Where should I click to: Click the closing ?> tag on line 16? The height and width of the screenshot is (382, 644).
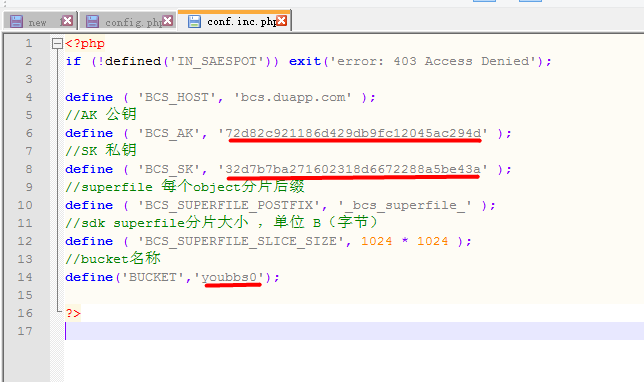(x=73, y=313)
